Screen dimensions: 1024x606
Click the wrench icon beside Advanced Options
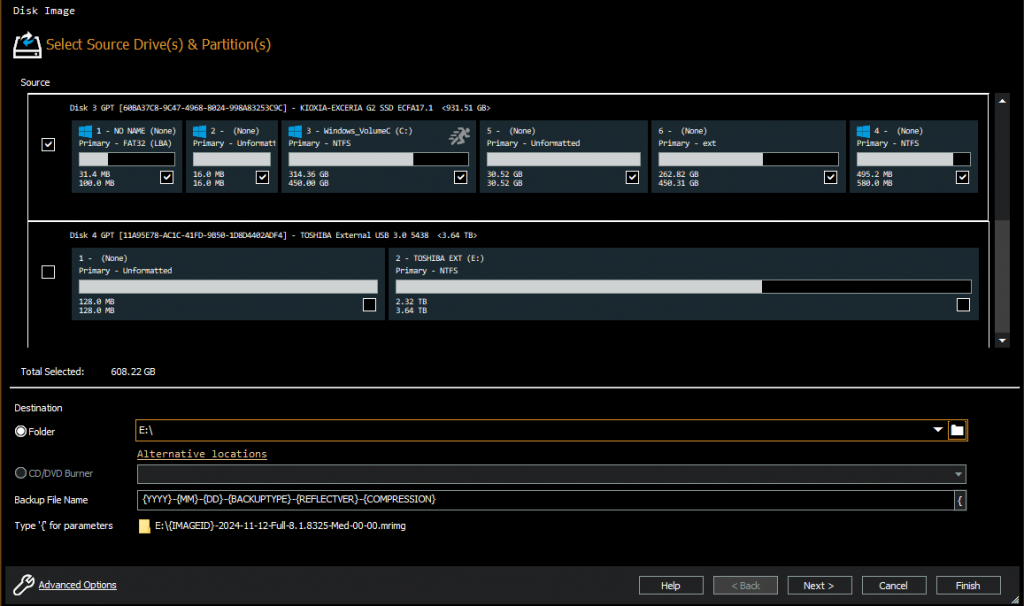(x=24, y=584)
